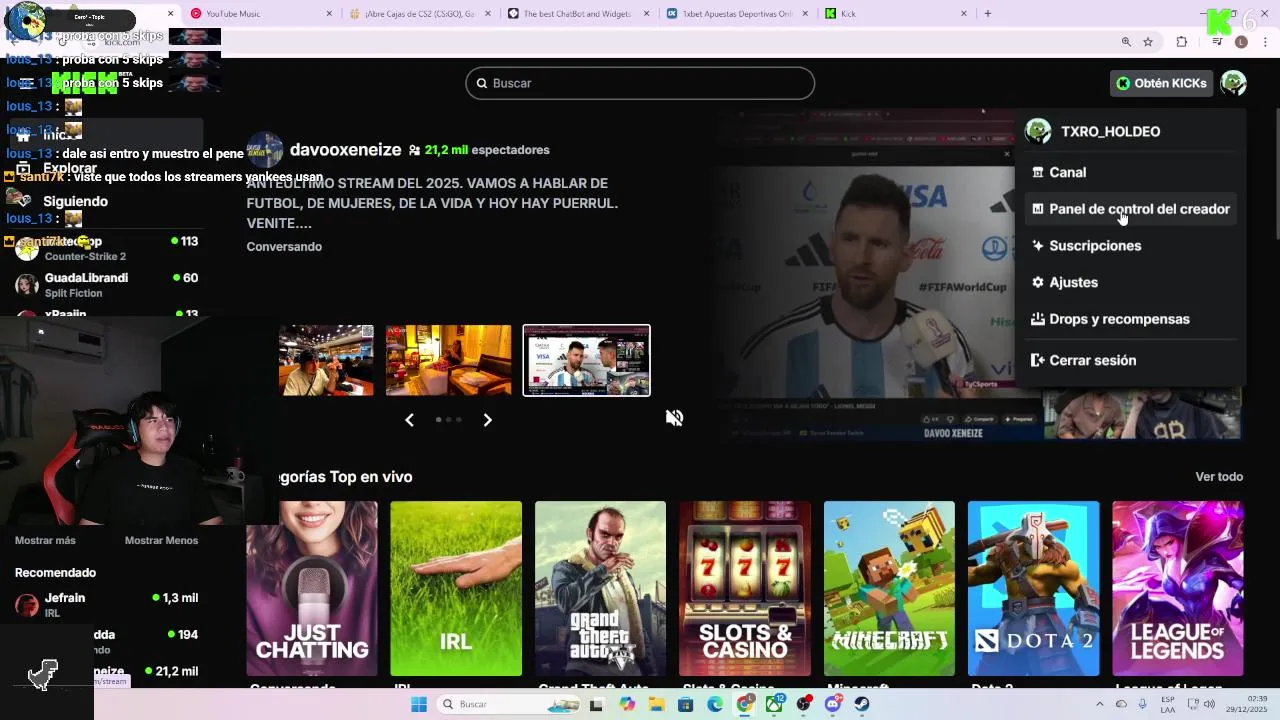
Task: Launch Copilot from the taskbar
Action: [x=627, y=705]
